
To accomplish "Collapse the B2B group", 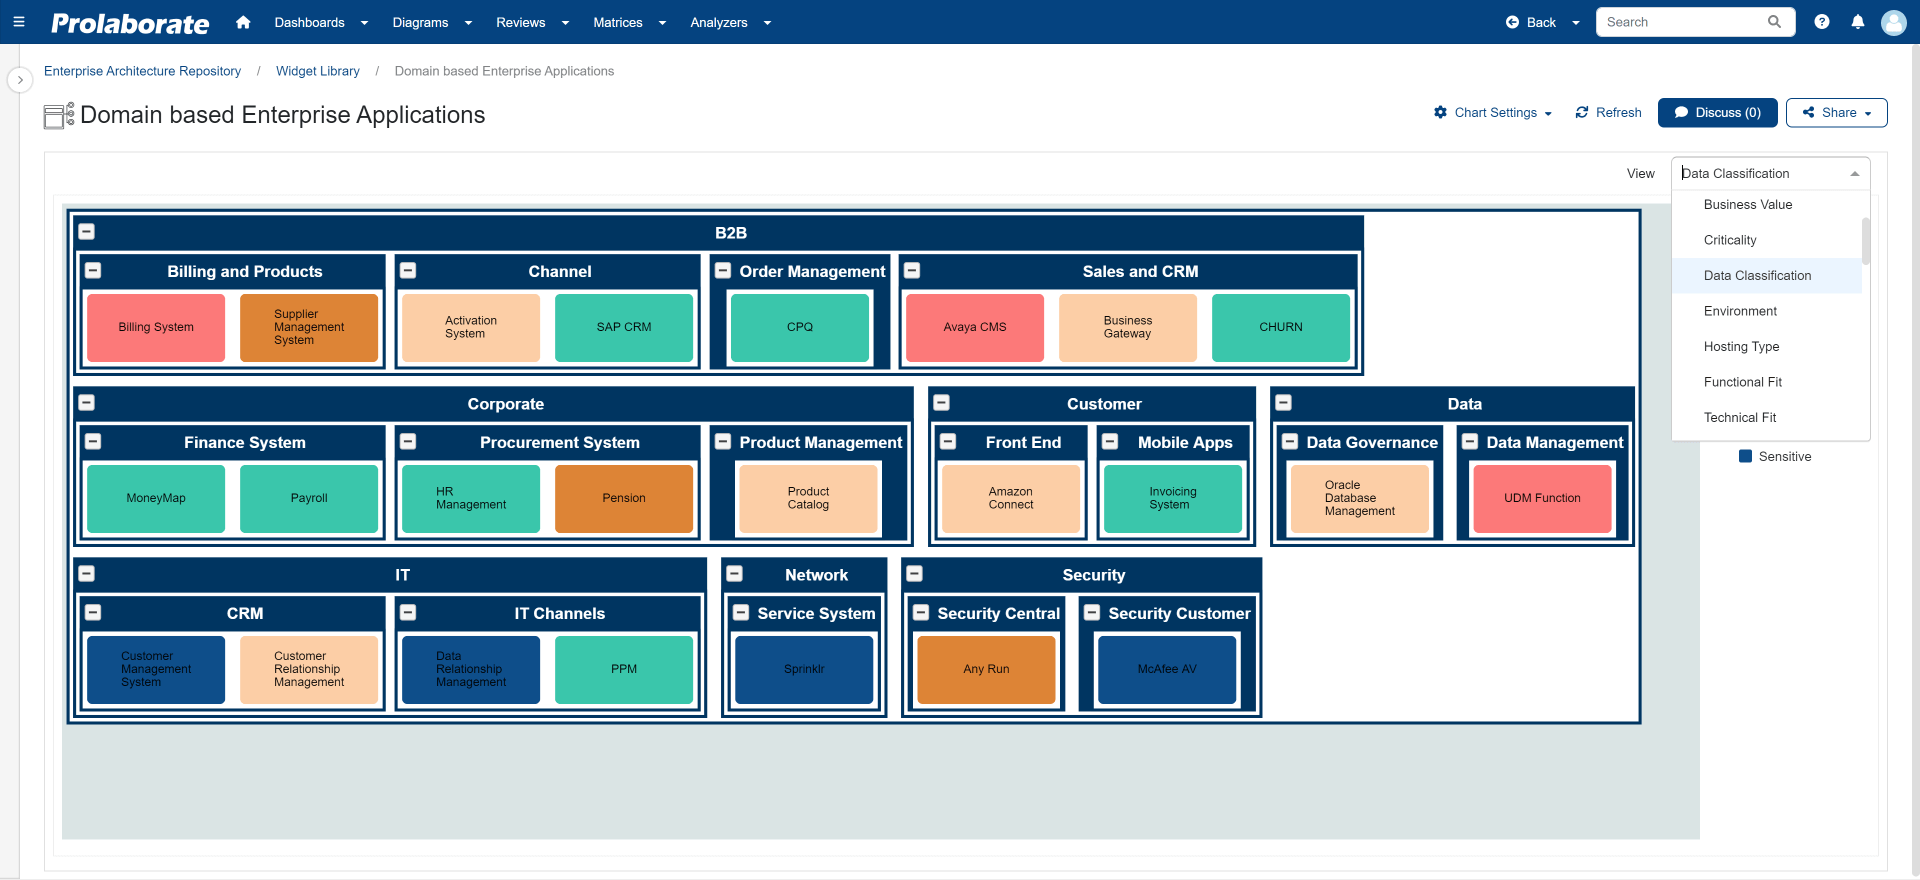I will (x=87, y=232).
